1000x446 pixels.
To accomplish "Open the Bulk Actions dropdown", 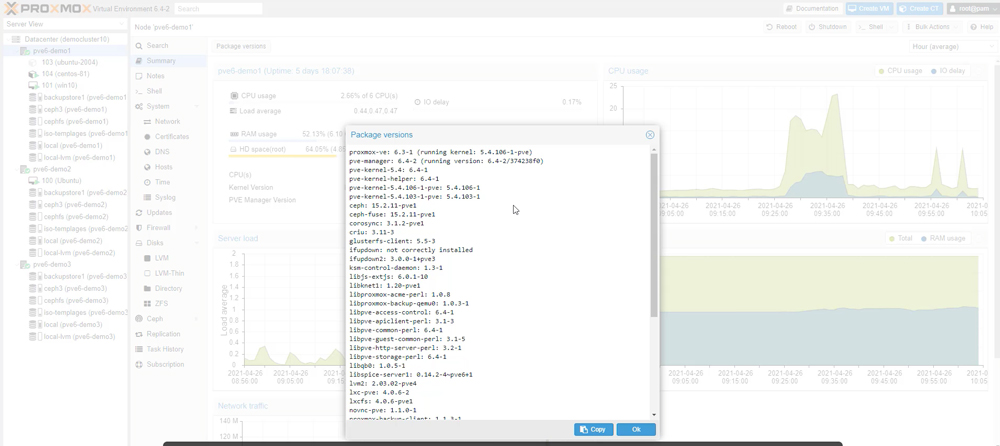I will [932, 27].
